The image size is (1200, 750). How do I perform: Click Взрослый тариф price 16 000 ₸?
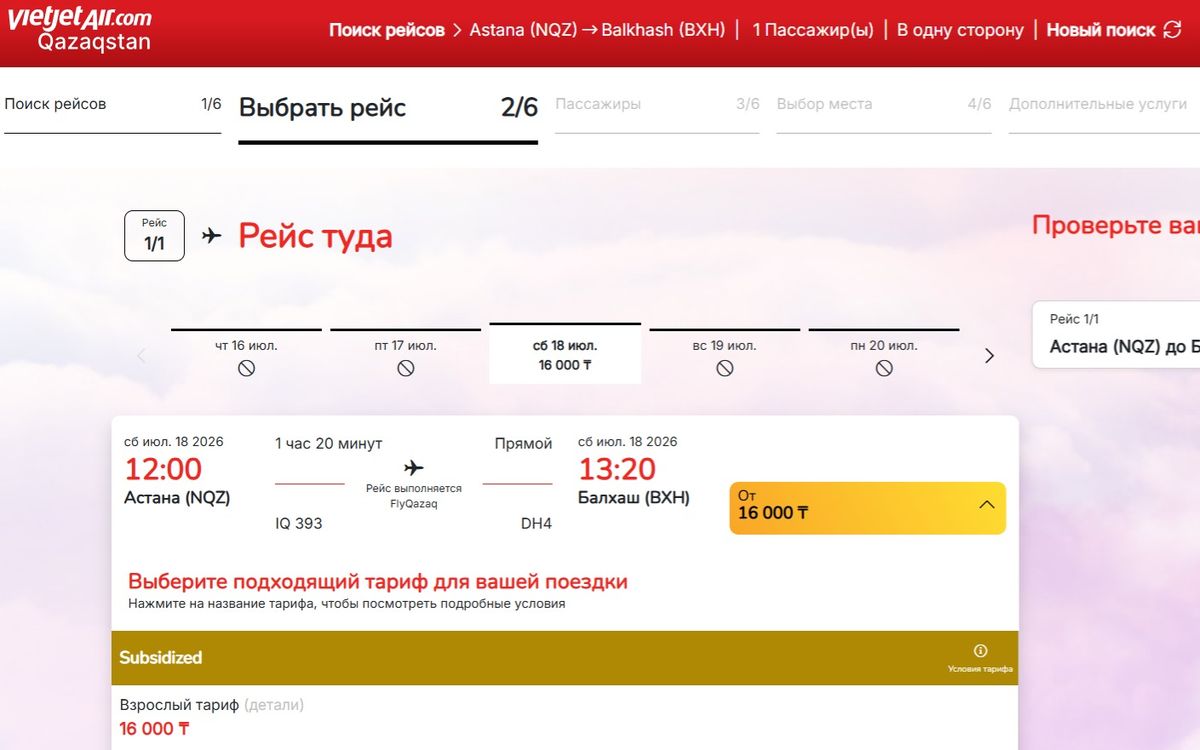pyautogui.click(x=154, y=729)
